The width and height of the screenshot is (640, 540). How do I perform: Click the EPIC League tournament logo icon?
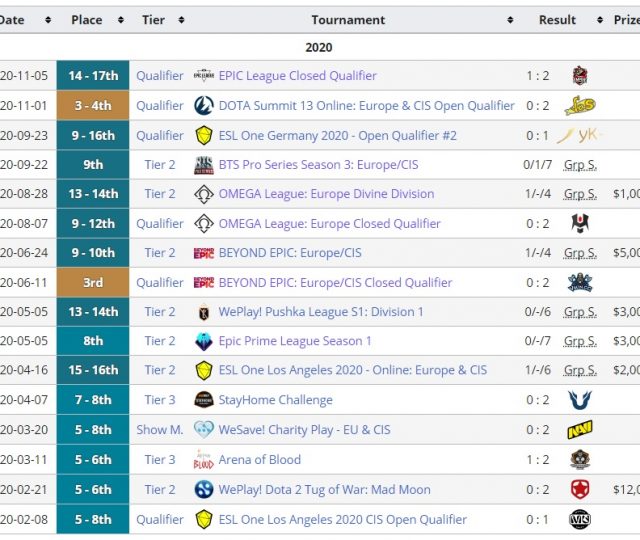point(204,76)
